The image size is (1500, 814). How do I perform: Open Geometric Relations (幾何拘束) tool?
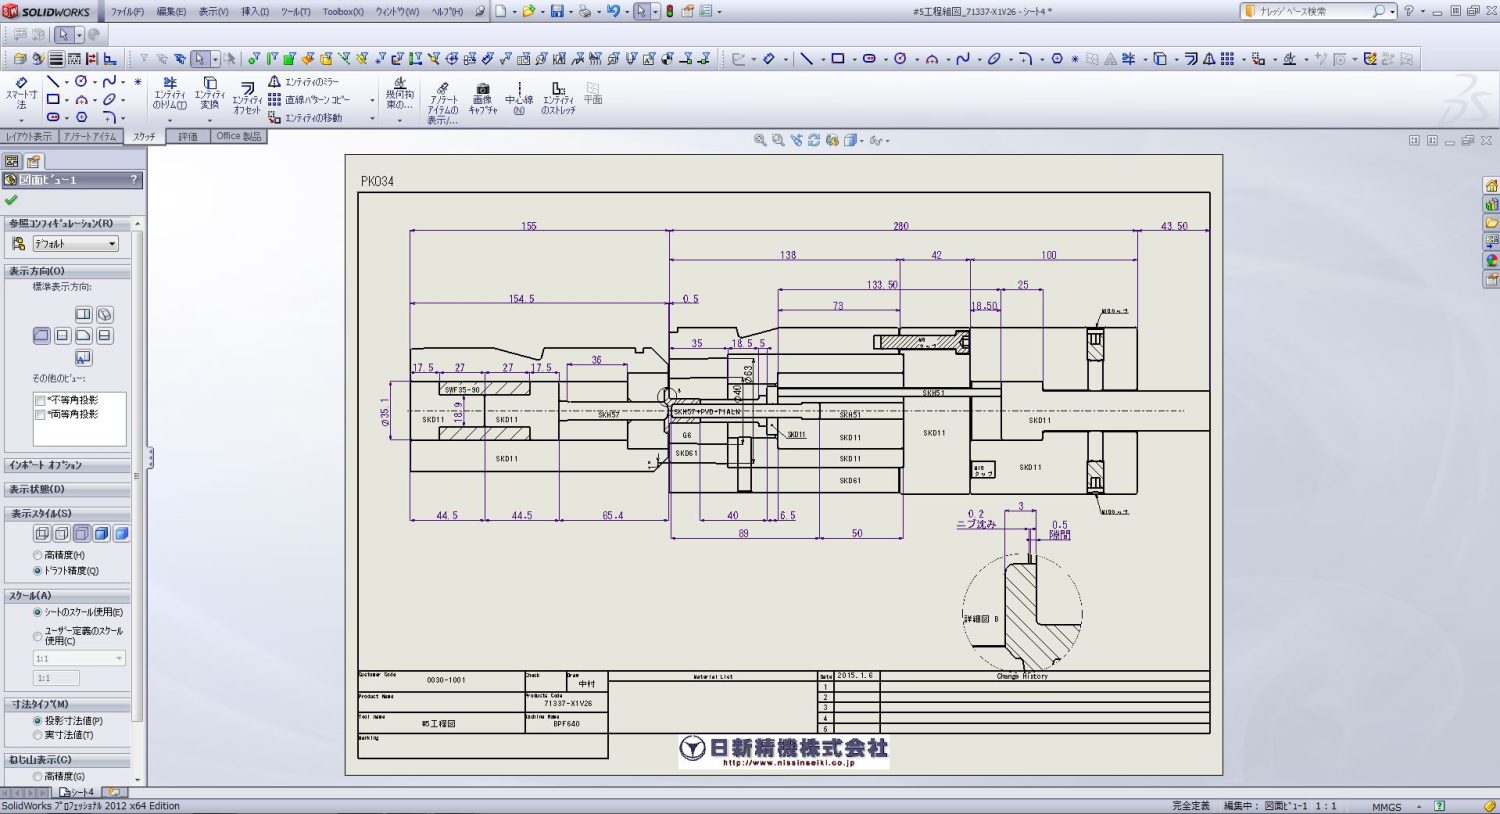399,93
